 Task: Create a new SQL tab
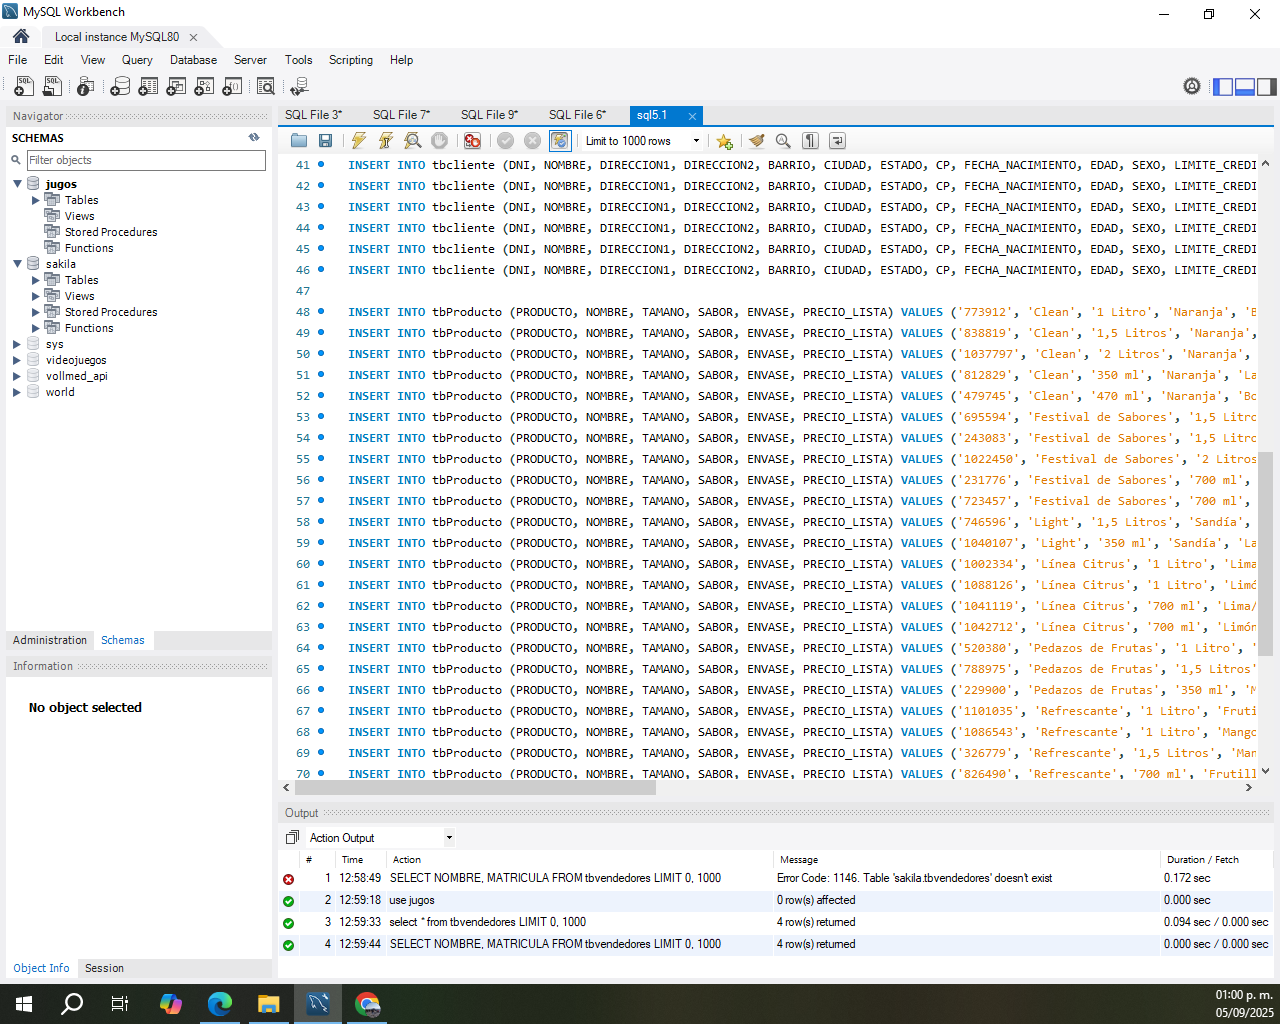[23, 87]
